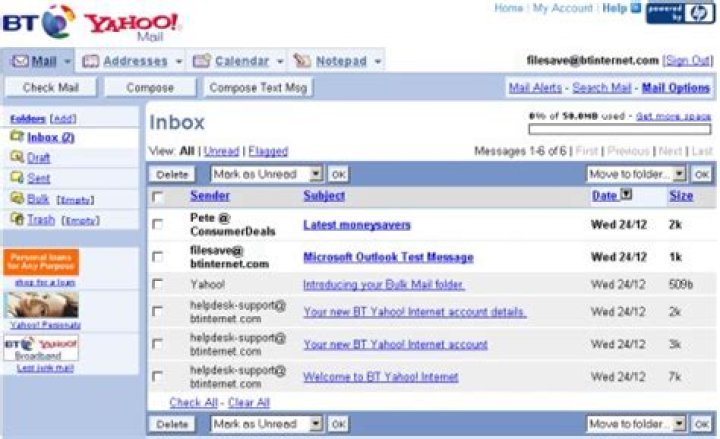Viewport: 720px width, 439px height.
Task: Click the Check All link
Action: [x=193, y=403]
